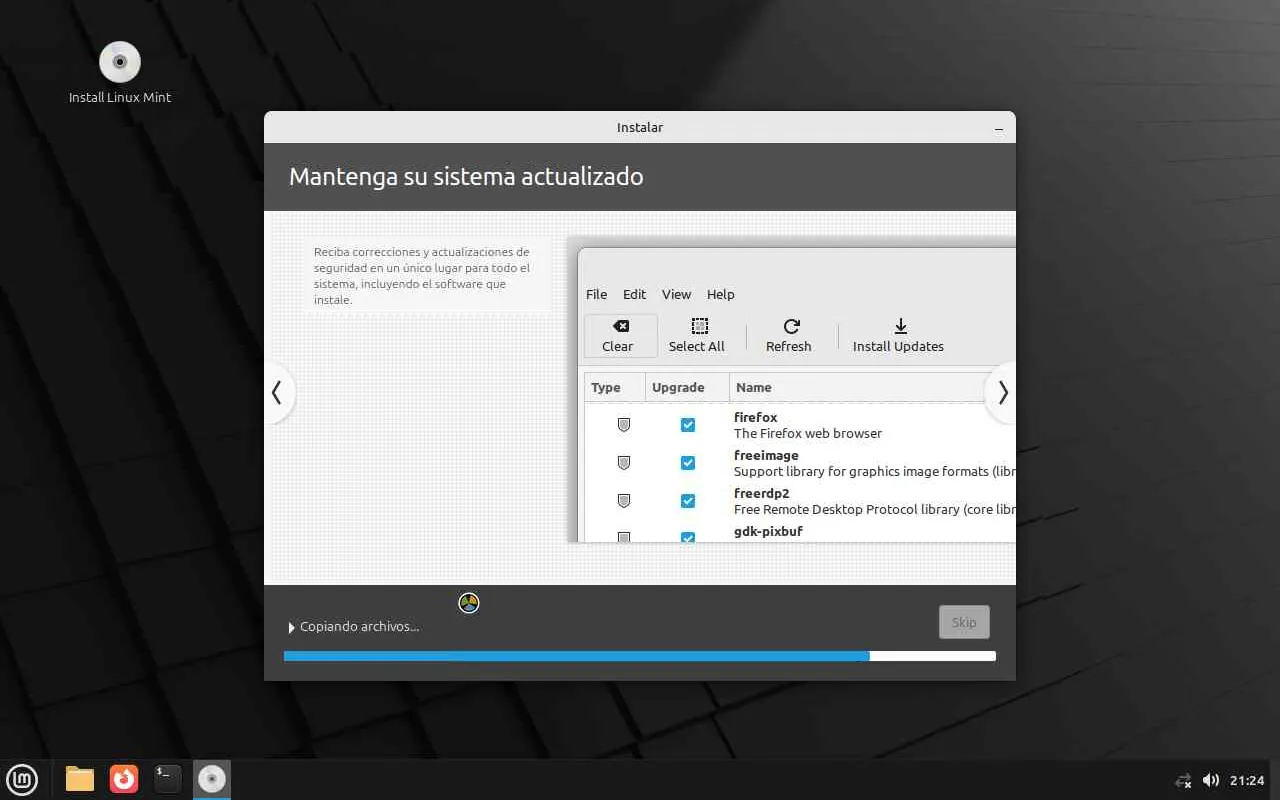Select the freeimage package name

point(766,455)
